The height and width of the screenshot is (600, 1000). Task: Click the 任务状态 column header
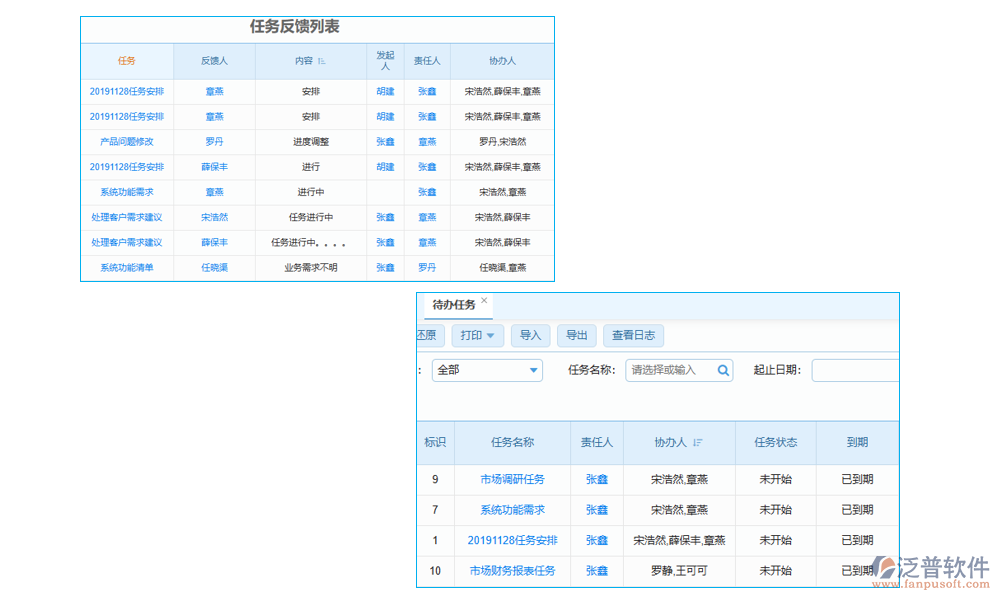(x=776, y=443)
